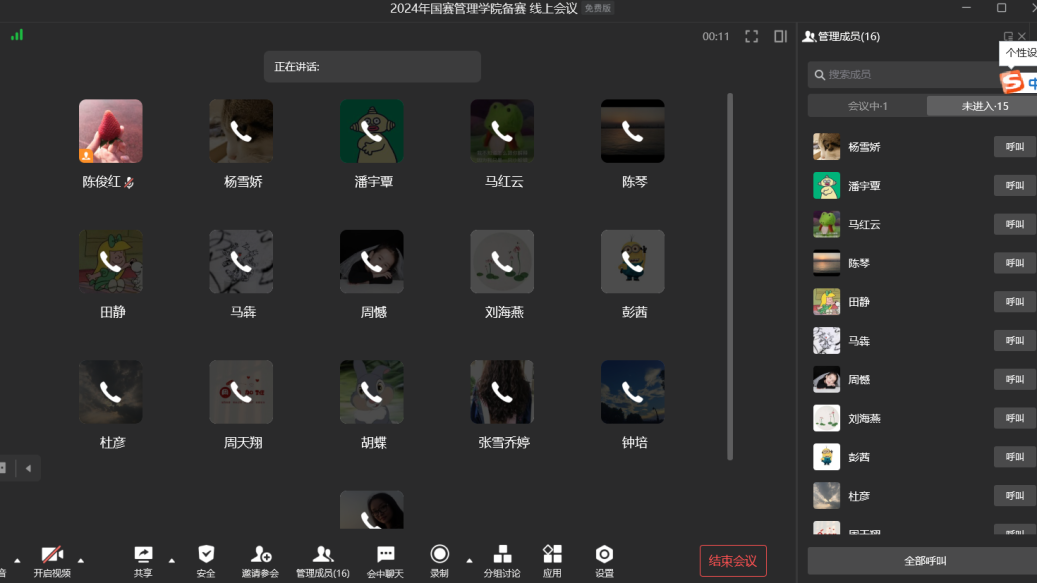Expand the arrow next to 录制
Viewport: 1037px width, 583px height.
point(469,560)
